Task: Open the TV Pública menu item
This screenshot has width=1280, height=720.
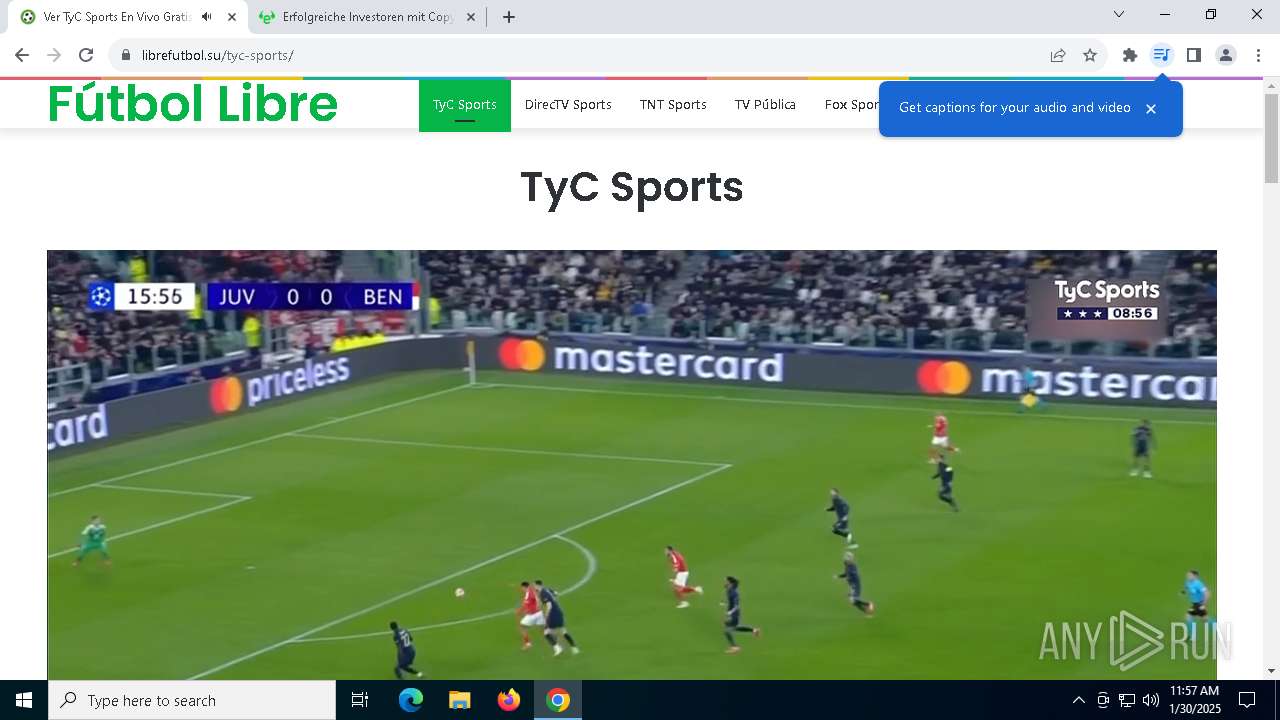Action: (x=765, y=105)
